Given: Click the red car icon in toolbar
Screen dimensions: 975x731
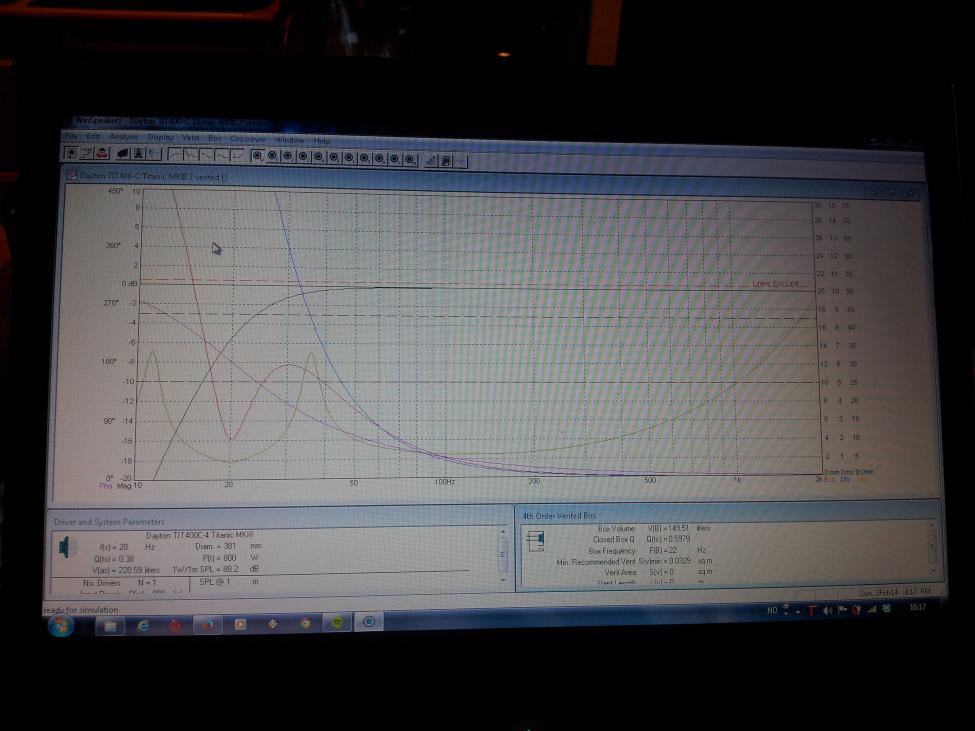Looking at the screenshot, I should (x=102, y=153).
